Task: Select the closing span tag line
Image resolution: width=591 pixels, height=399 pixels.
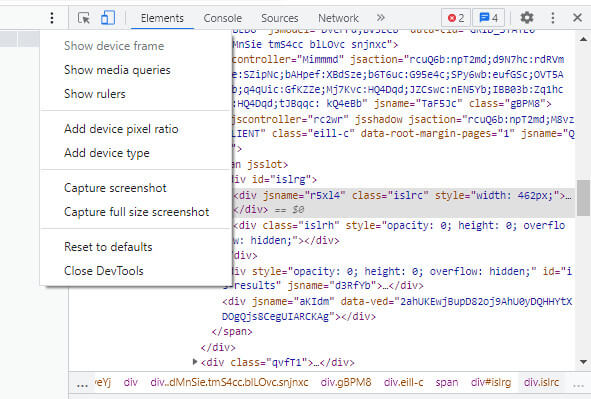Action: click(x=231, y=332)
